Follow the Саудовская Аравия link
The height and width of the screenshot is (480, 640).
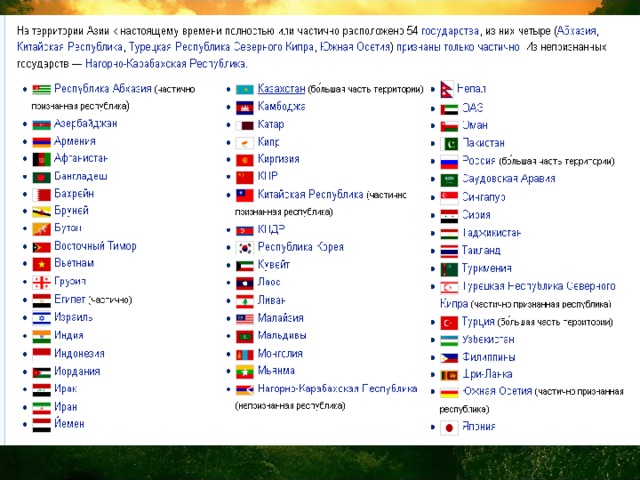pyautogui.click(x=509, y=179)
